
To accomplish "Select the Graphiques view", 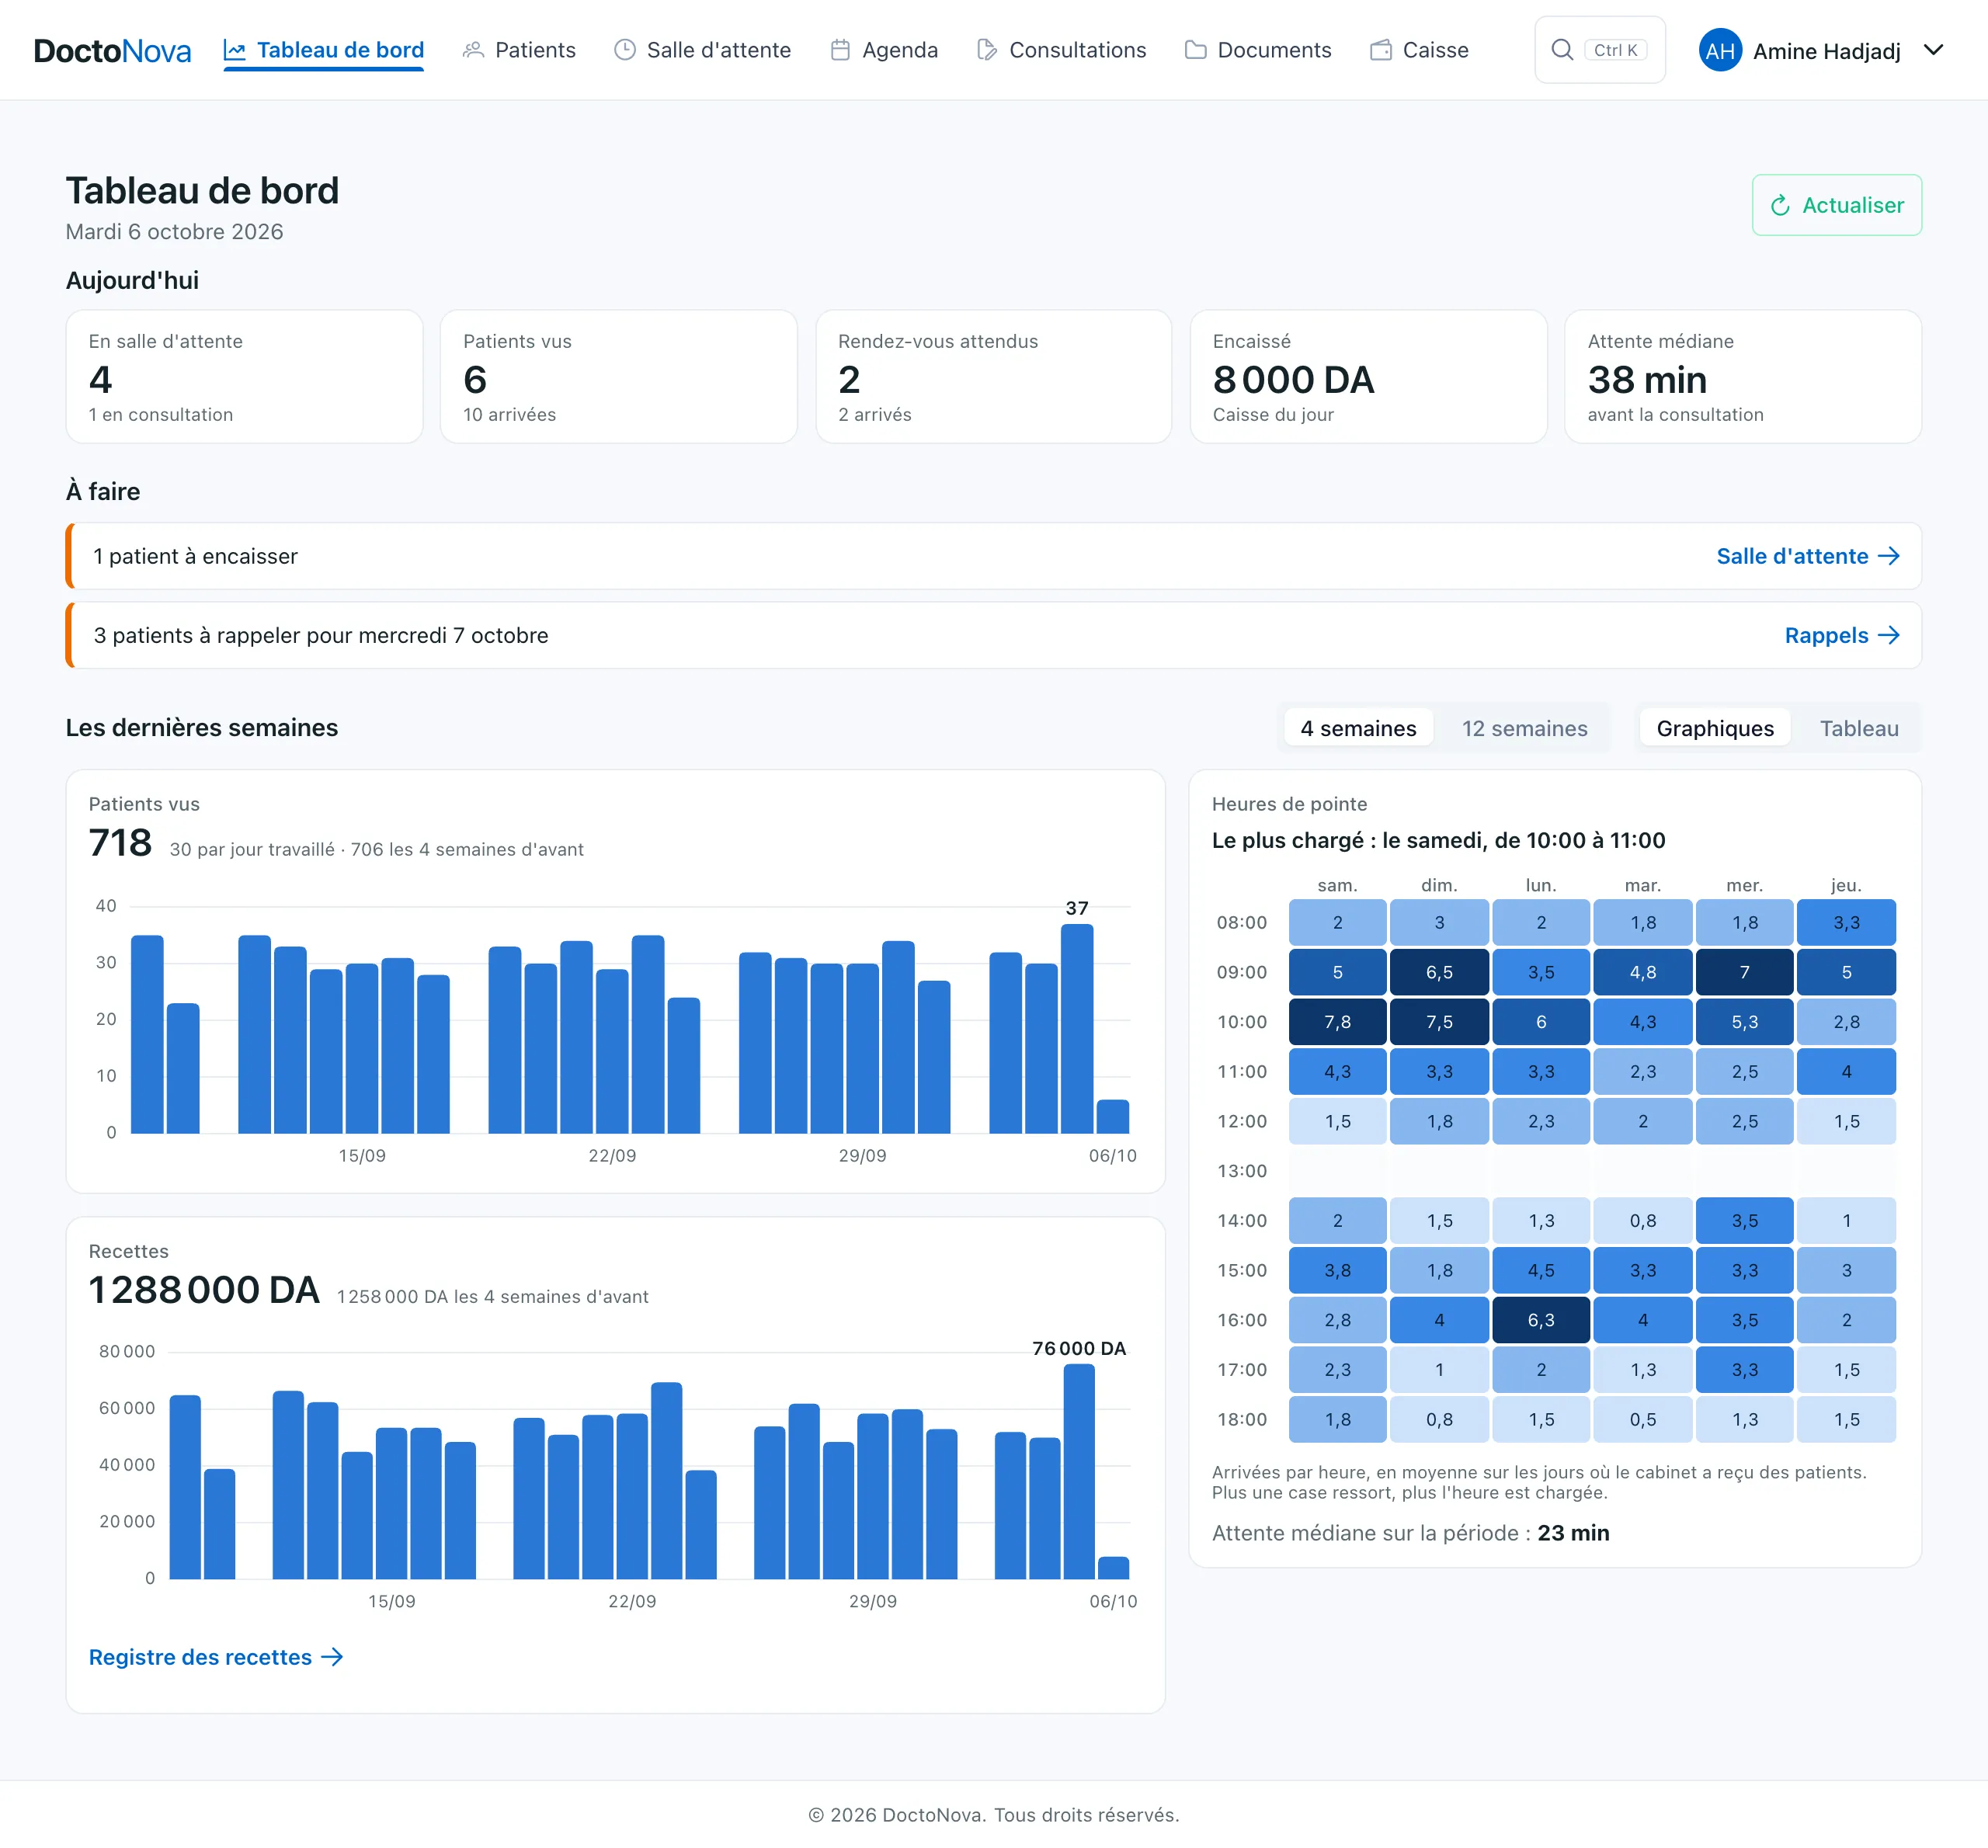I will (x=1715, y=728).
